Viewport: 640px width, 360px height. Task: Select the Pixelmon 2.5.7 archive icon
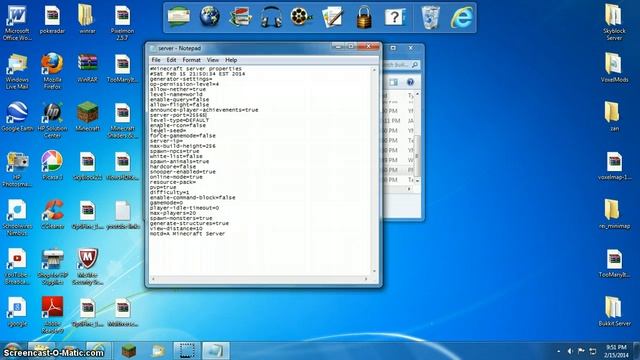[122, 22]
